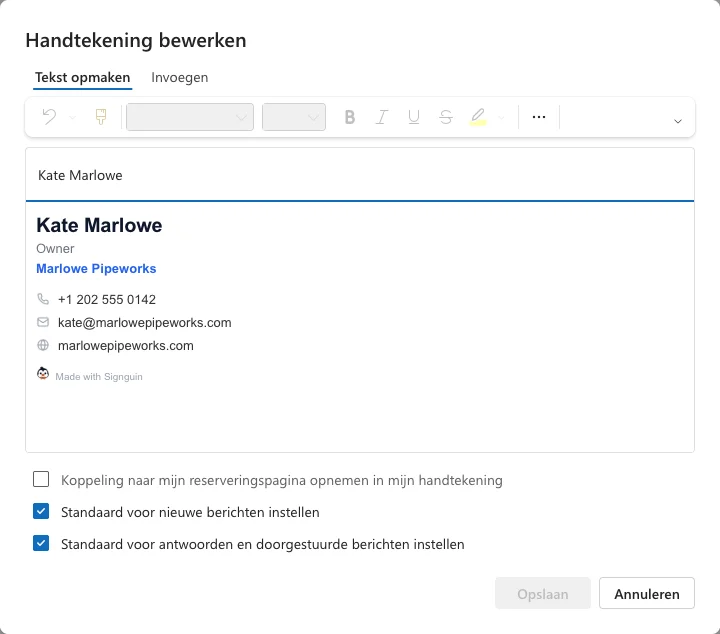The height and width of the screenshot is (634, 720).
Task: Toggle Bold formatting
Action: coord(350,117)
